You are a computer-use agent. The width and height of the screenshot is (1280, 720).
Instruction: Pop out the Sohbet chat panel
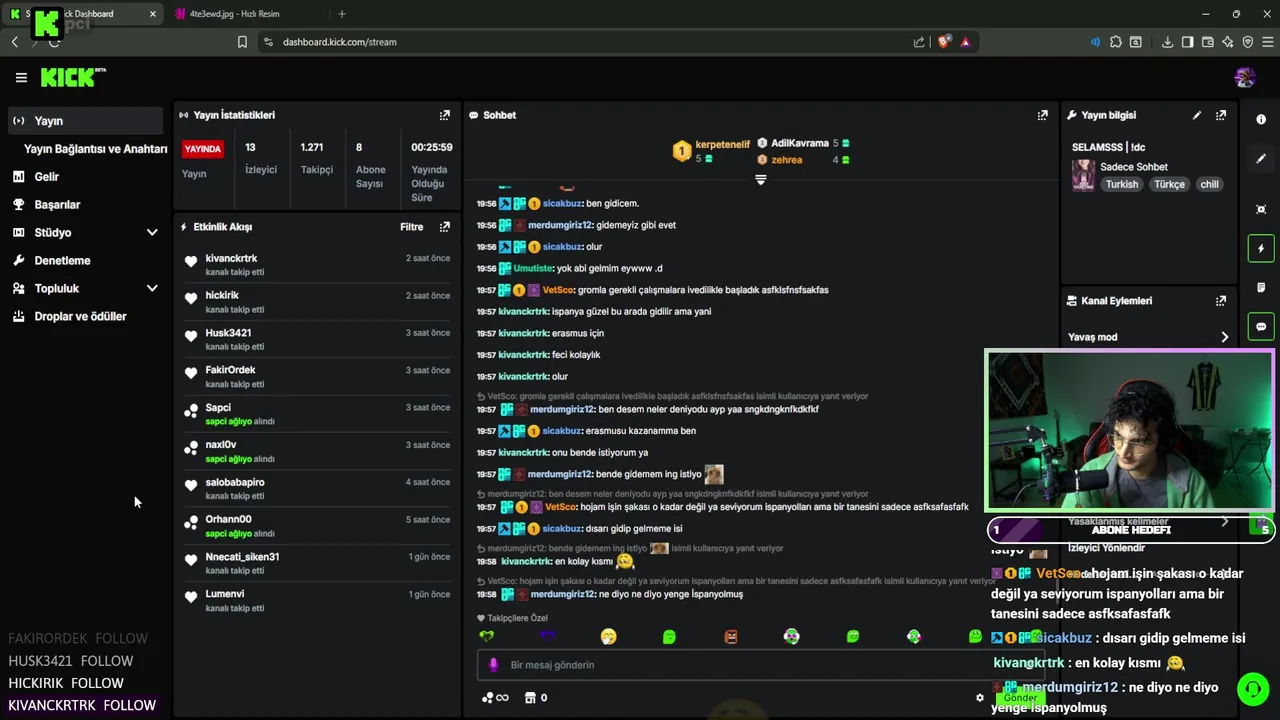(1043, 115)
